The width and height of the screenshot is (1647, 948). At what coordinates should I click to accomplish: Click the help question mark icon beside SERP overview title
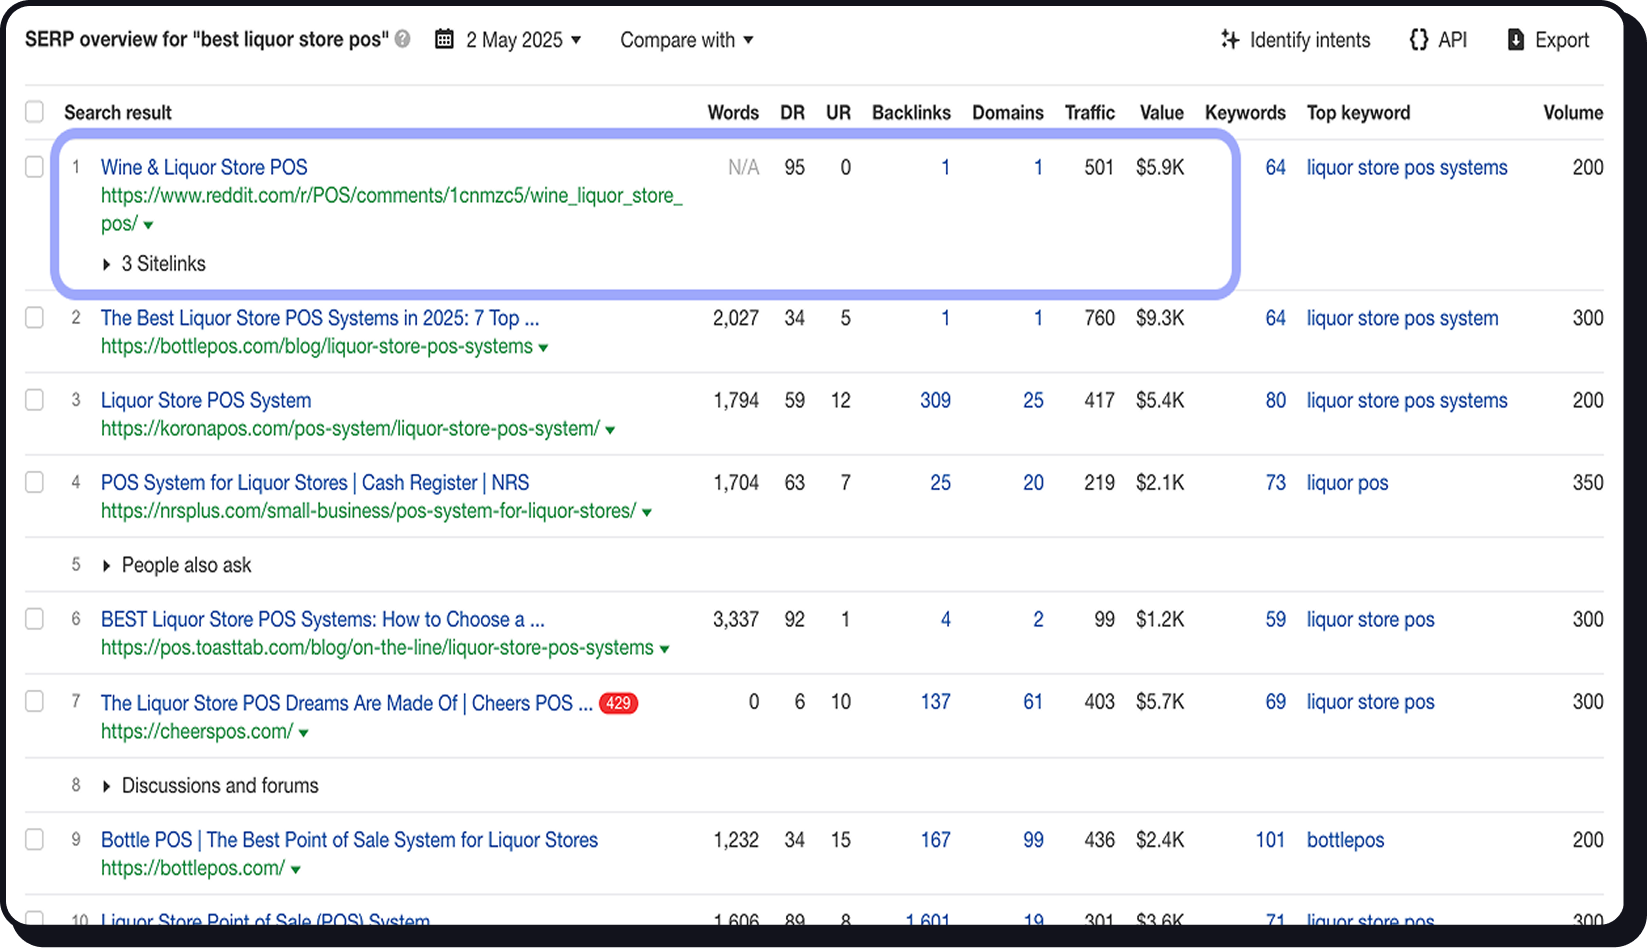pos(402,39)
